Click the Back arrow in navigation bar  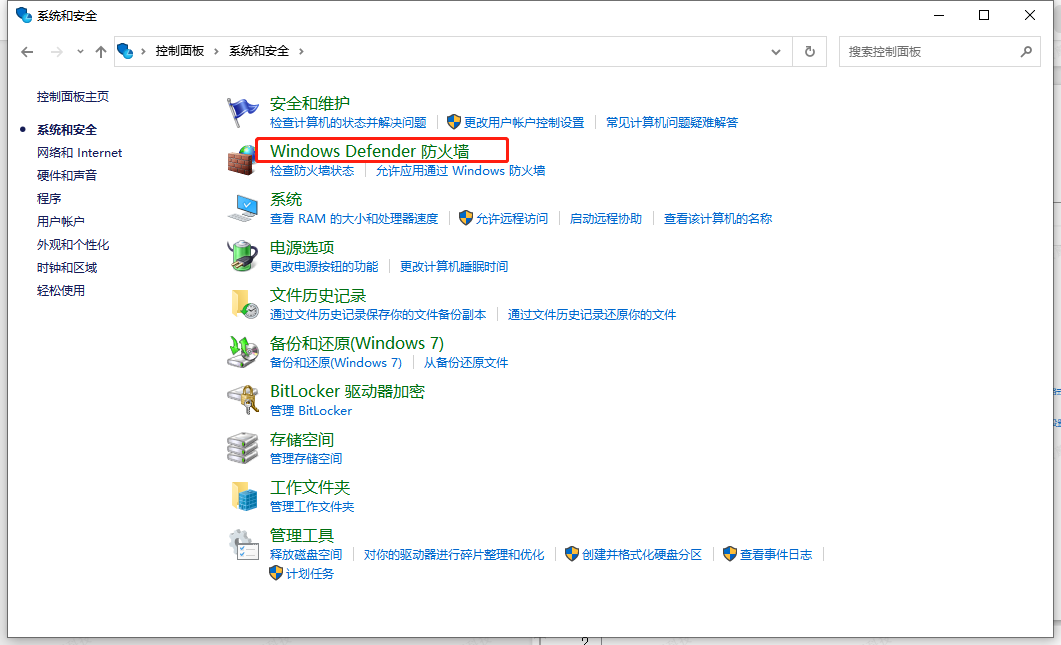[x=27, y=52]
